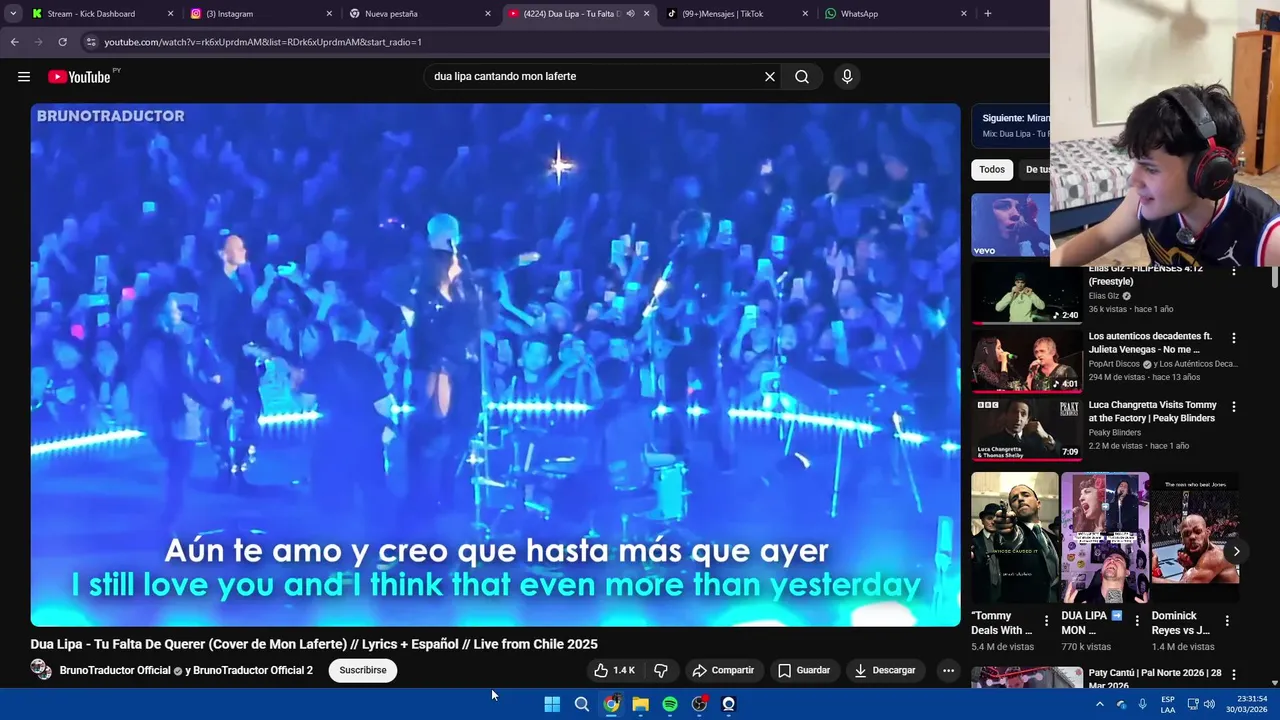Click Paty Cantú Pal Norte 2026 title
This screenshot has width=1280, height=720.
click(1155, 679)
